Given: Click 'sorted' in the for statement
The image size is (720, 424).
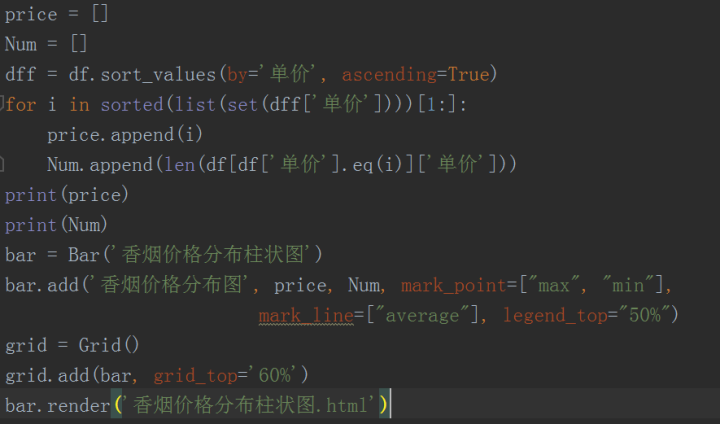Looking at the screenshot, I should click(132, 105).
